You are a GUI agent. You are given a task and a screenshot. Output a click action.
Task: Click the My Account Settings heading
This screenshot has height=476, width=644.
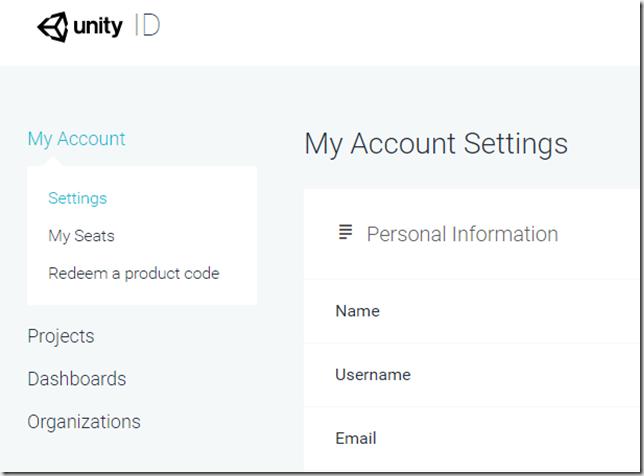436,144
